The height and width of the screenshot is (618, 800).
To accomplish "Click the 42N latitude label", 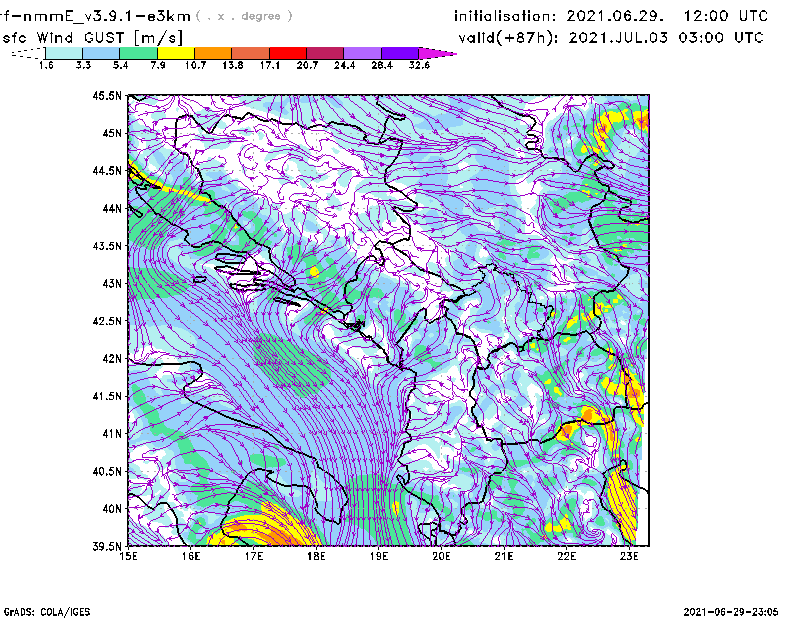I will (112, 358).
